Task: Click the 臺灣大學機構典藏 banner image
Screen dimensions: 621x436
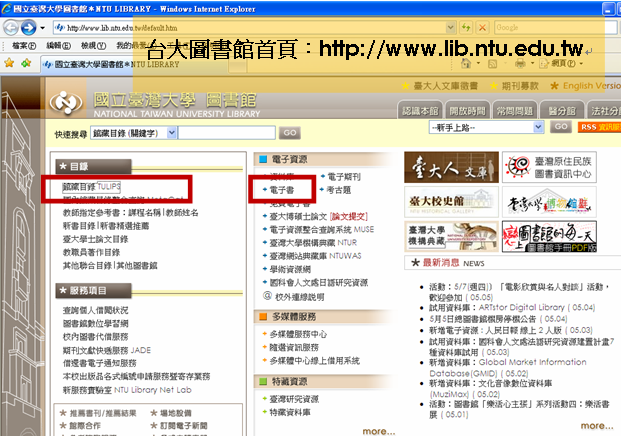Action: pos(451,236)
